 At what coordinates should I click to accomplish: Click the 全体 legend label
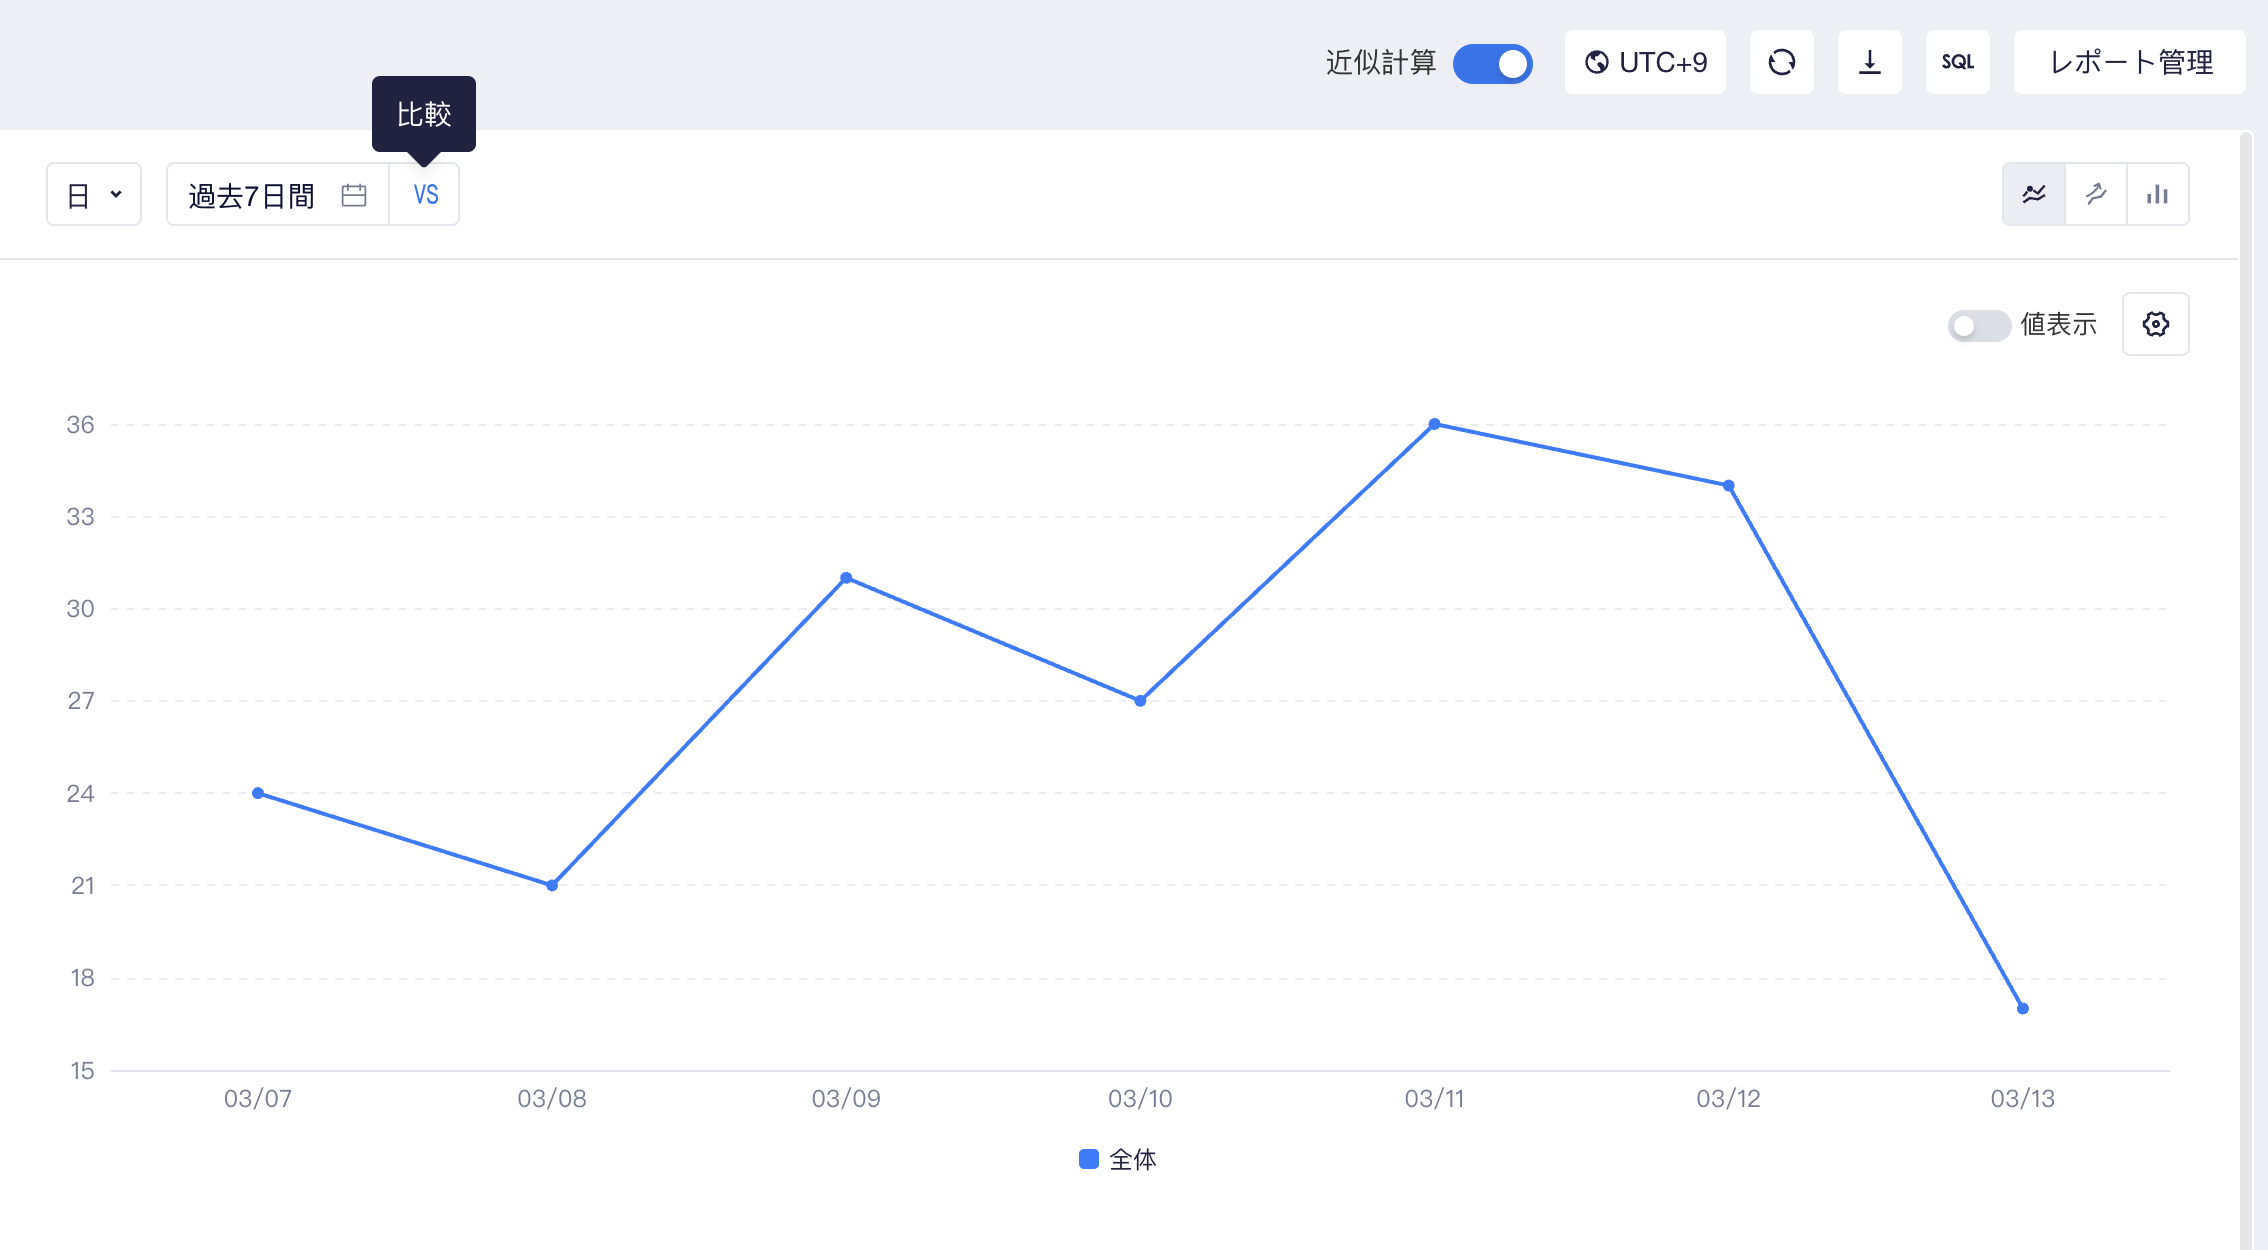(x=1133, y=1159)
